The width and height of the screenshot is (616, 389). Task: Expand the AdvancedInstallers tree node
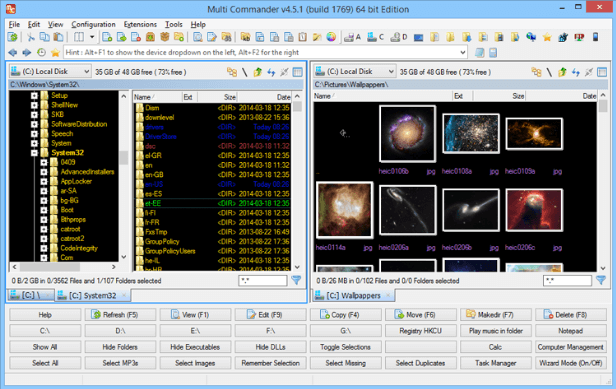[44, 172]
